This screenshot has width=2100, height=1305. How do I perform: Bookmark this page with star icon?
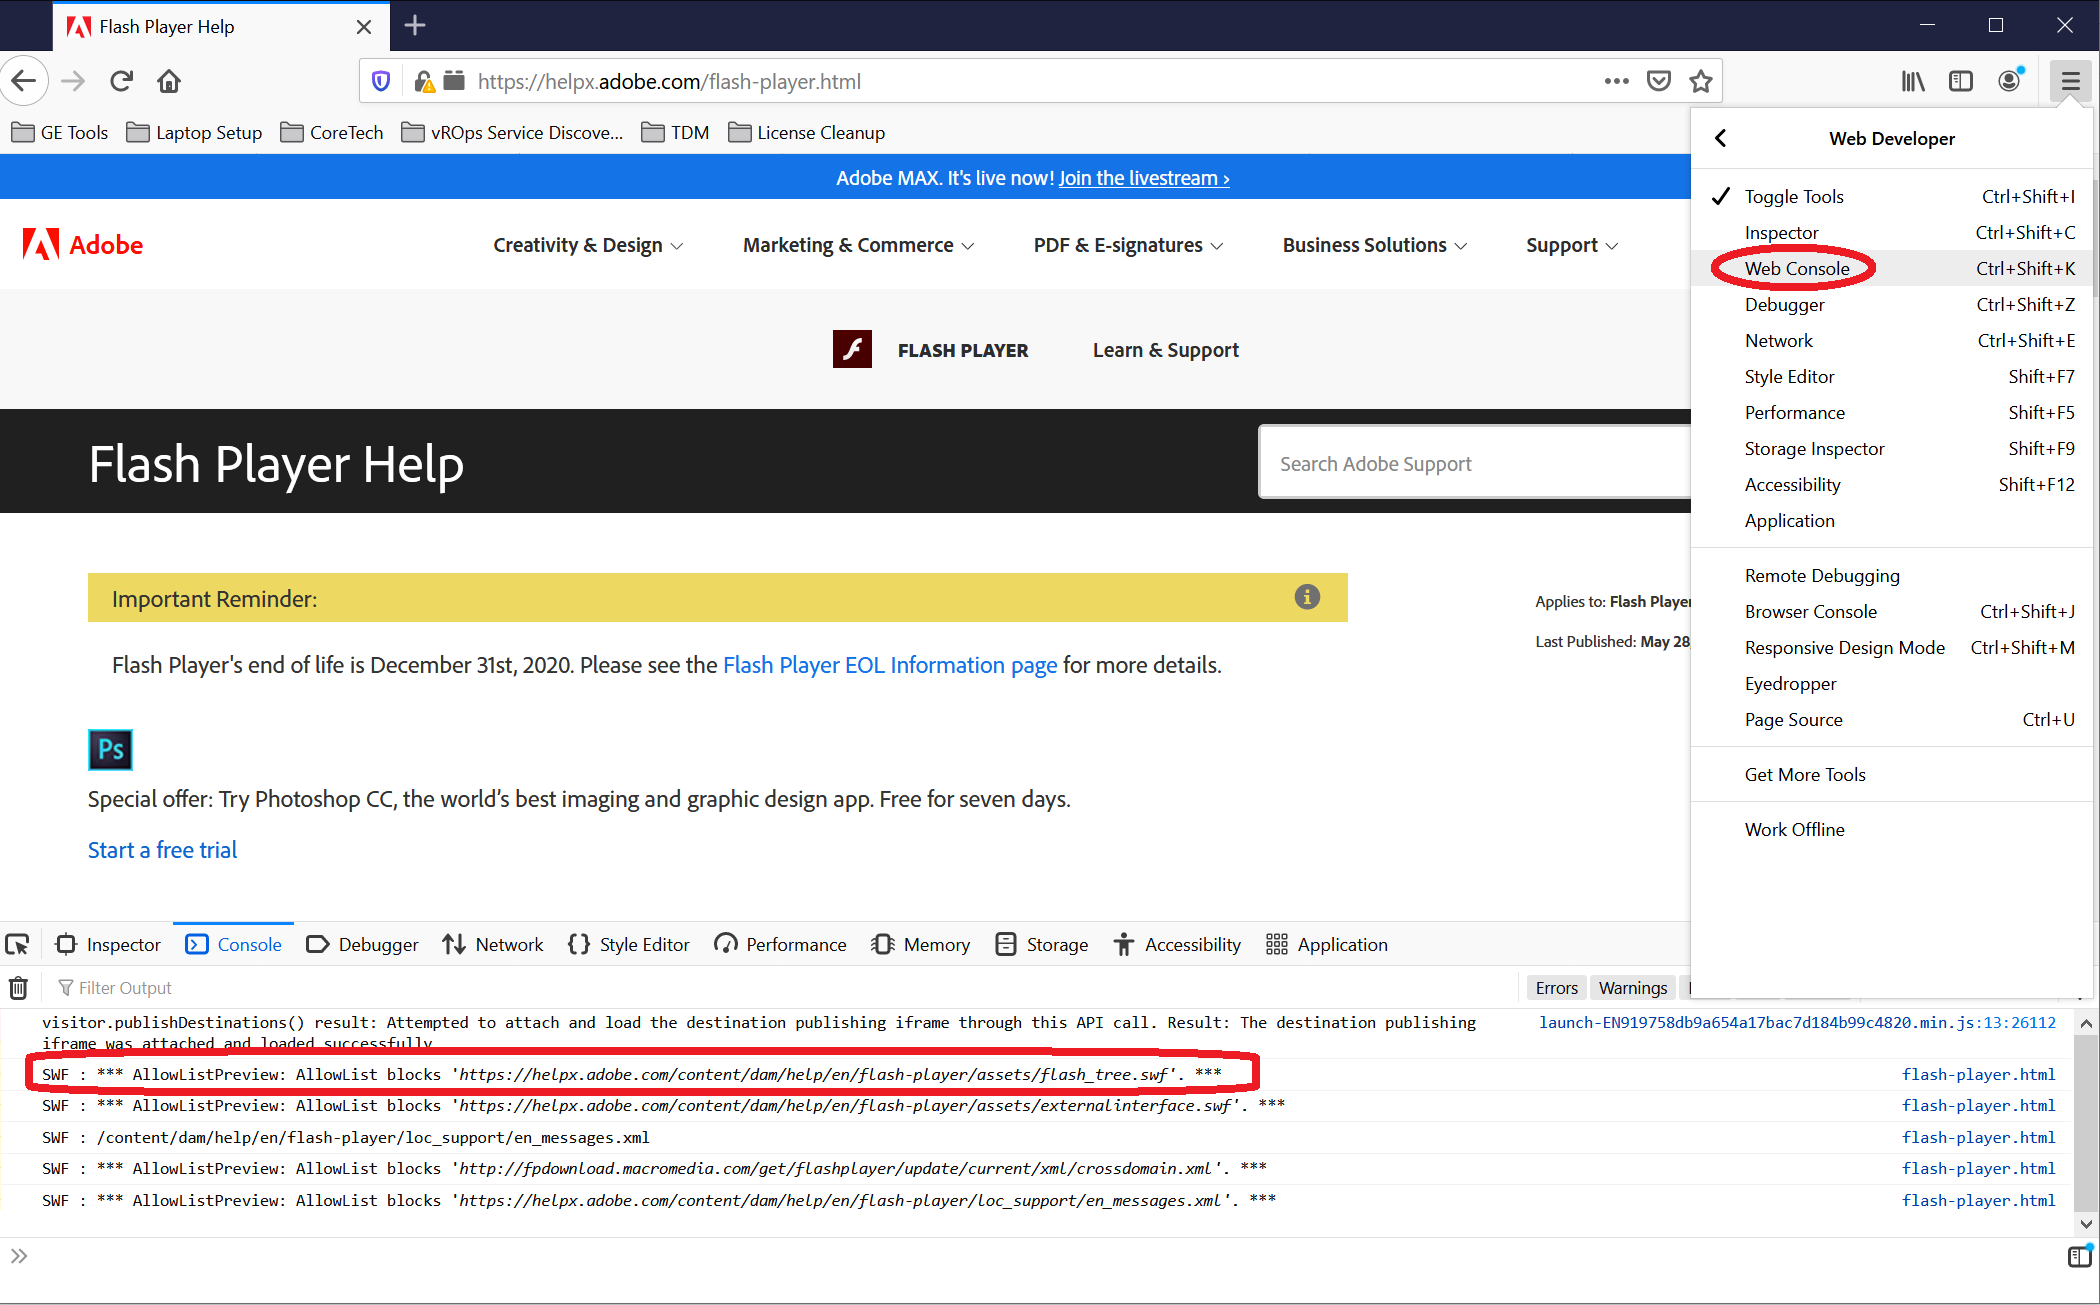1701,81
